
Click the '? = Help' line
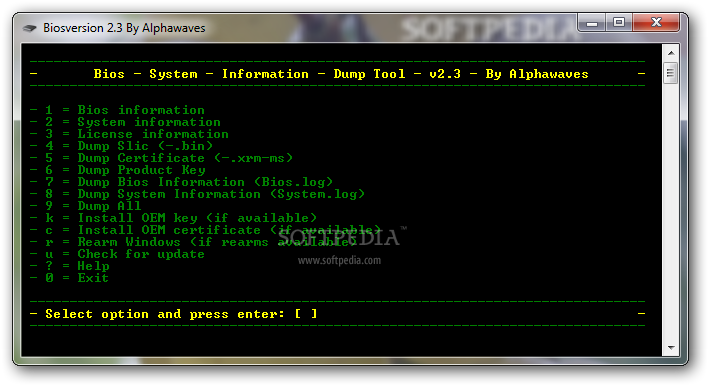[70, 266]
